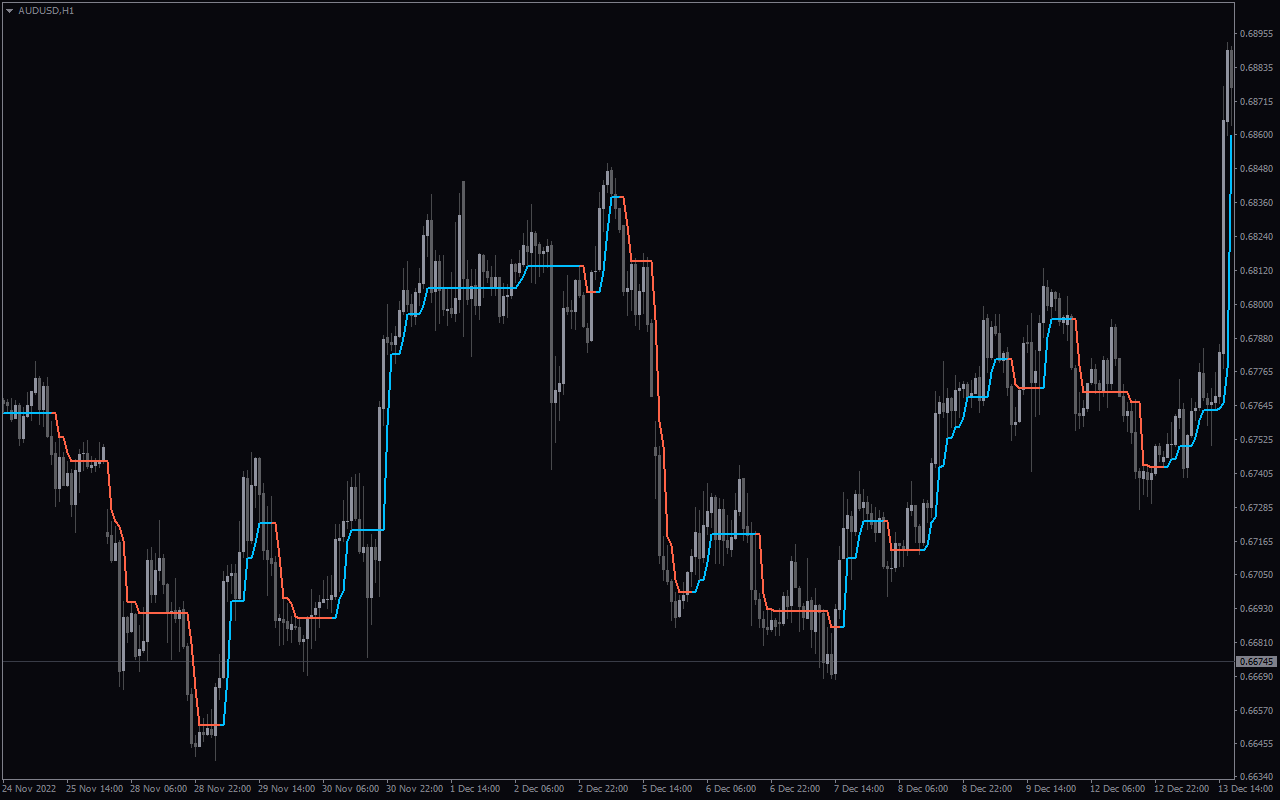Select the current price label 0.66745
The image size is (1280, 800).
(x=1257, y=662)
